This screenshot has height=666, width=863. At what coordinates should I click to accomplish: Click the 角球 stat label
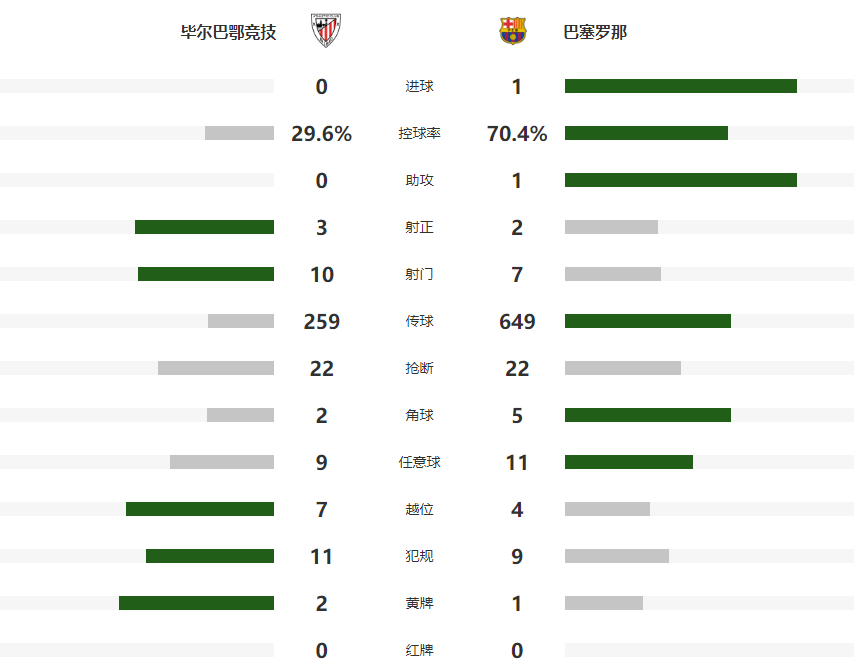click(x=420, y=416)
